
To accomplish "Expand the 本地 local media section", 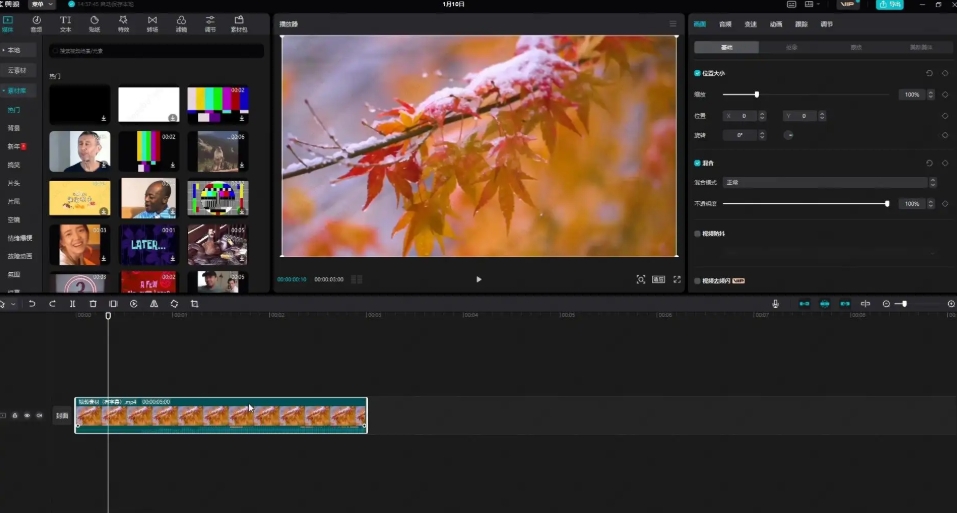I will tap(18, 50).
